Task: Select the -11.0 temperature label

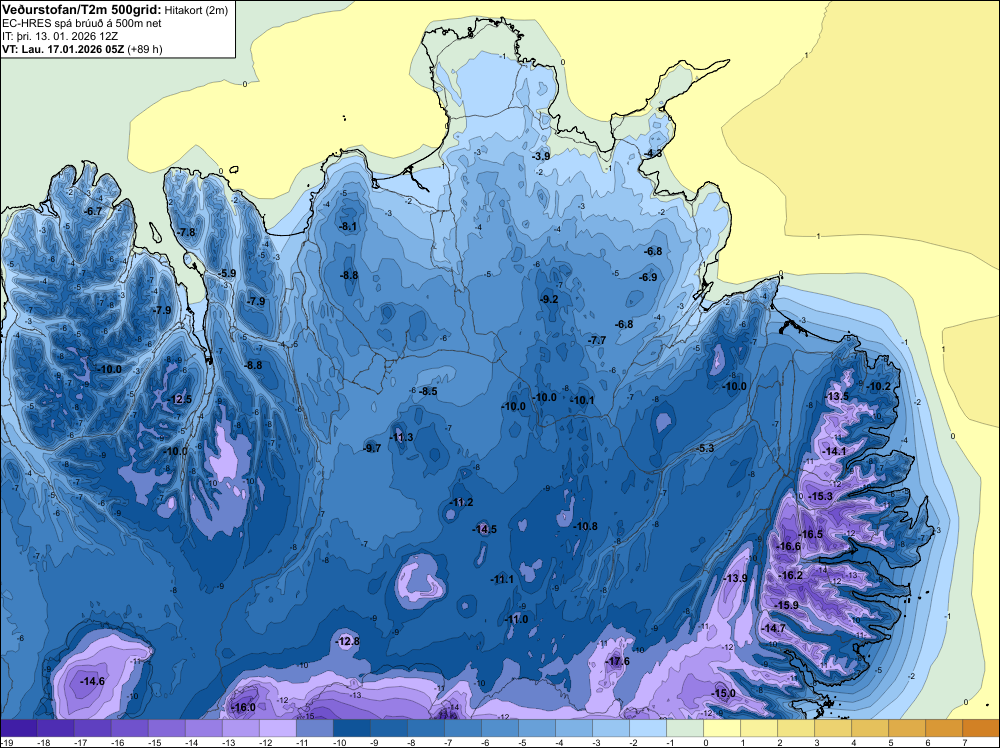Action: point(516,619)
